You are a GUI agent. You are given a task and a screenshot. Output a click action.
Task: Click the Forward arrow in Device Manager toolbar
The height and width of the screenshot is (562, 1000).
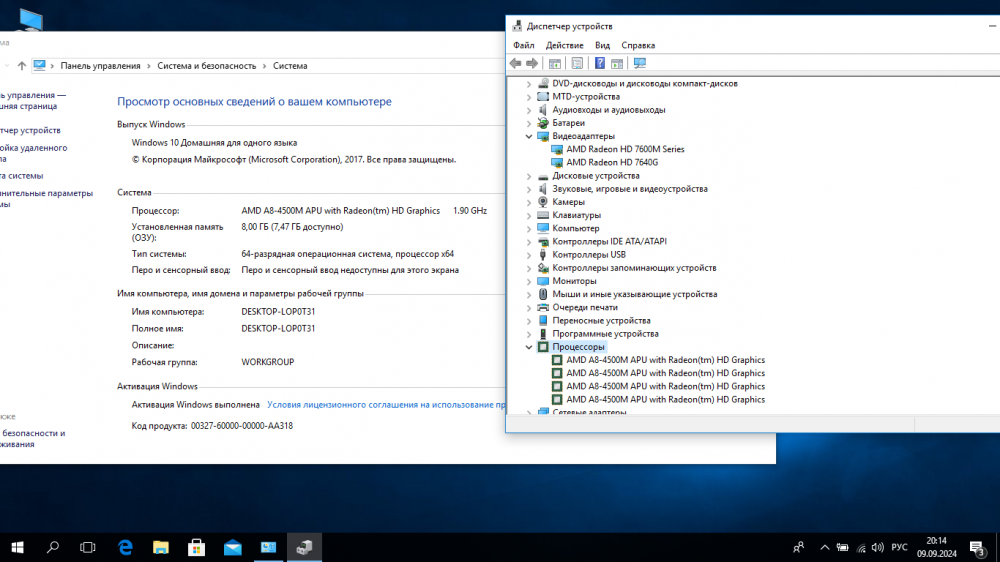532,63
